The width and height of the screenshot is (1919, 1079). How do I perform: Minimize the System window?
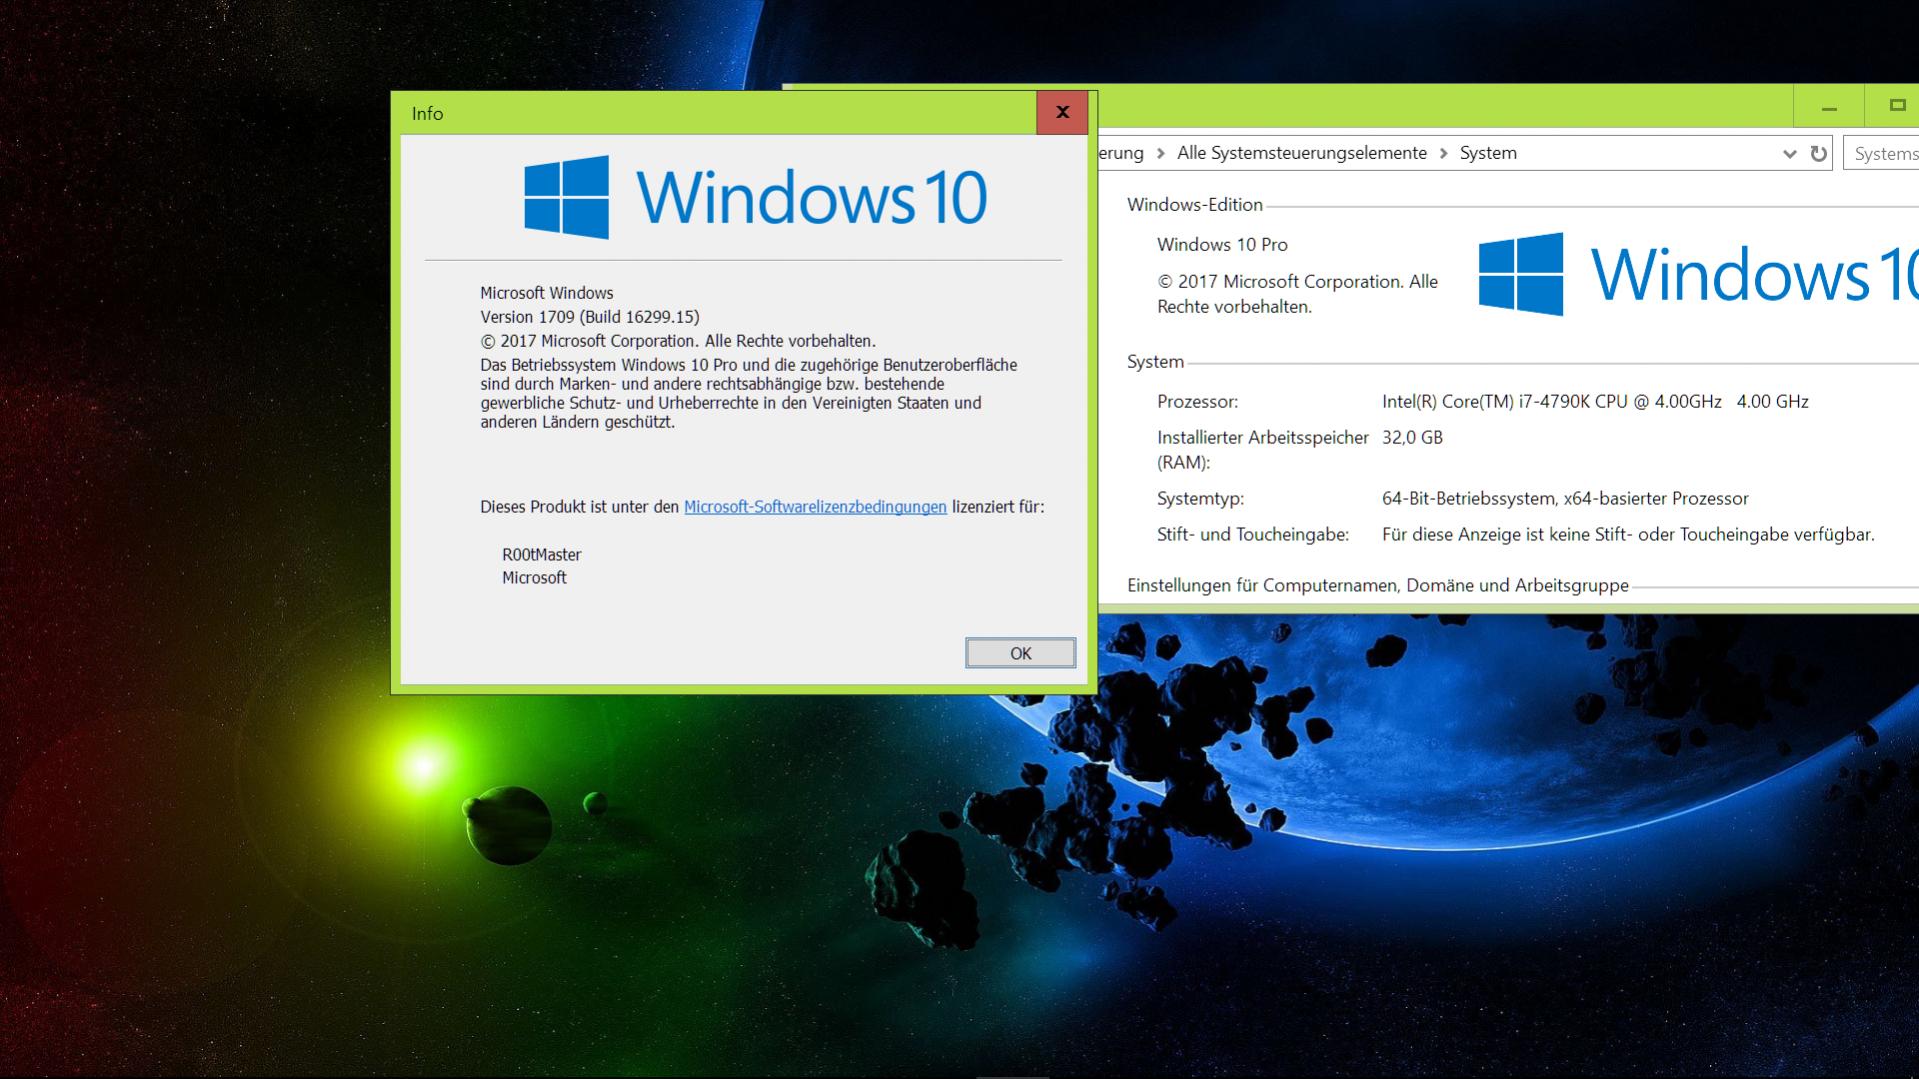[x=1829, y=107]
